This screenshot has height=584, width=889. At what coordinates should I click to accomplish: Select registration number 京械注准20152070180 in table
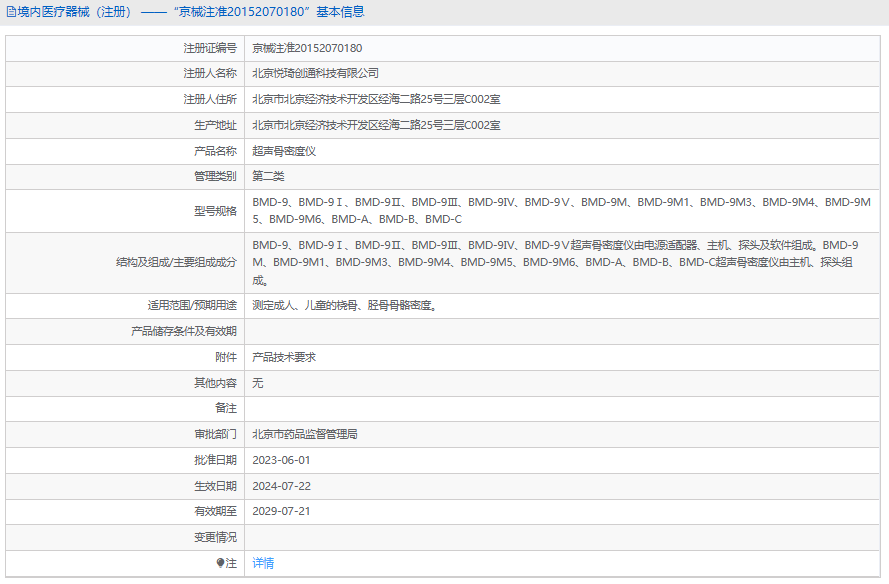(307, 48)
